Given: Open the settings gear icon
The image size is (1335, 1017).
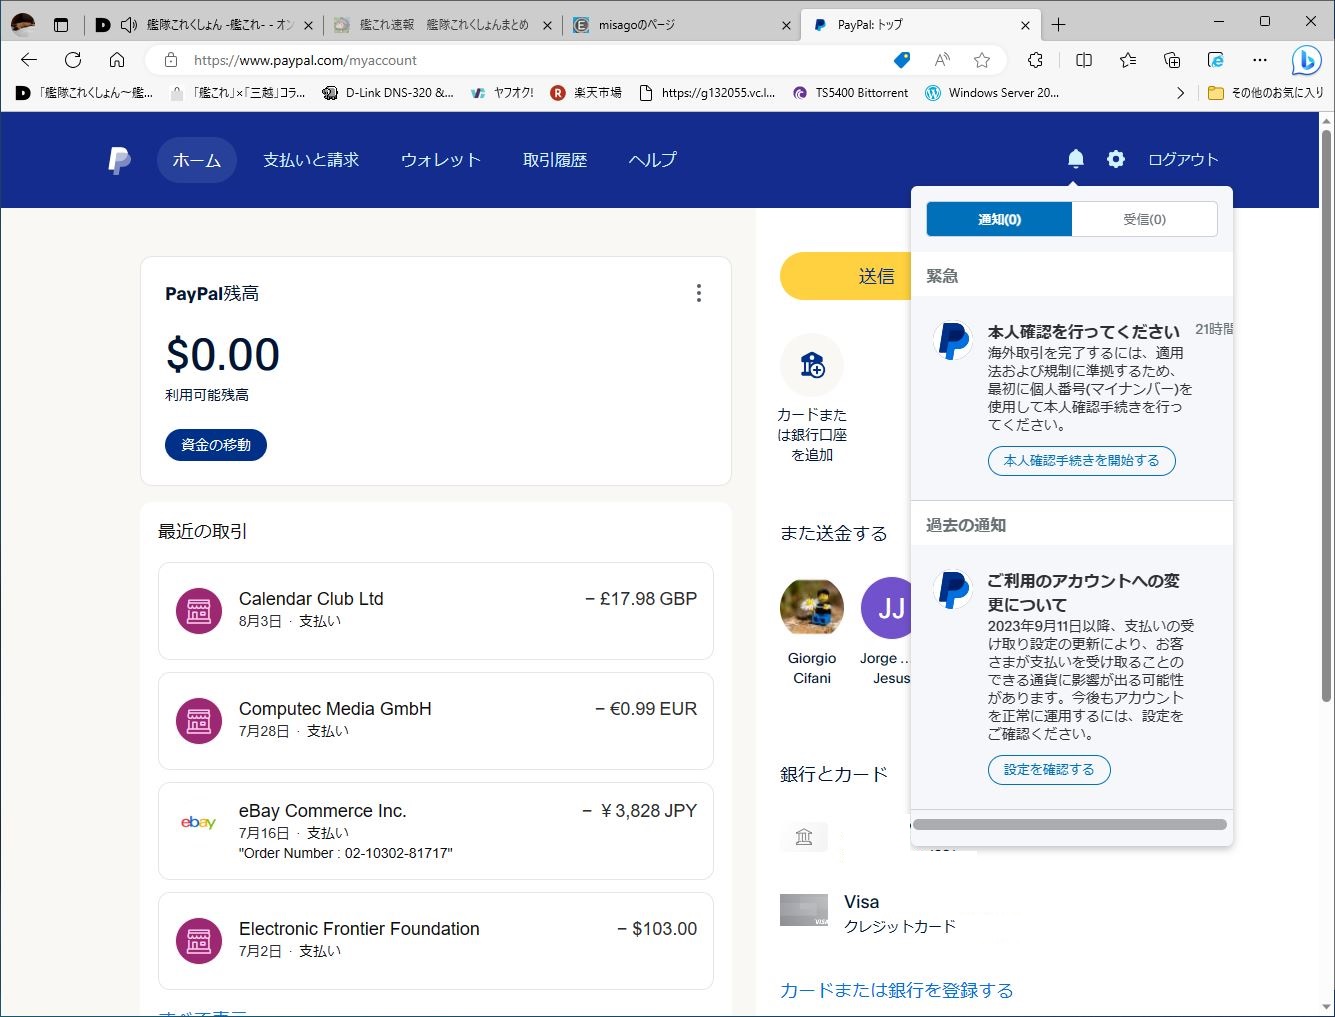Looking at the screenshot, I should pyautogui.click(x=1116, y=159).
